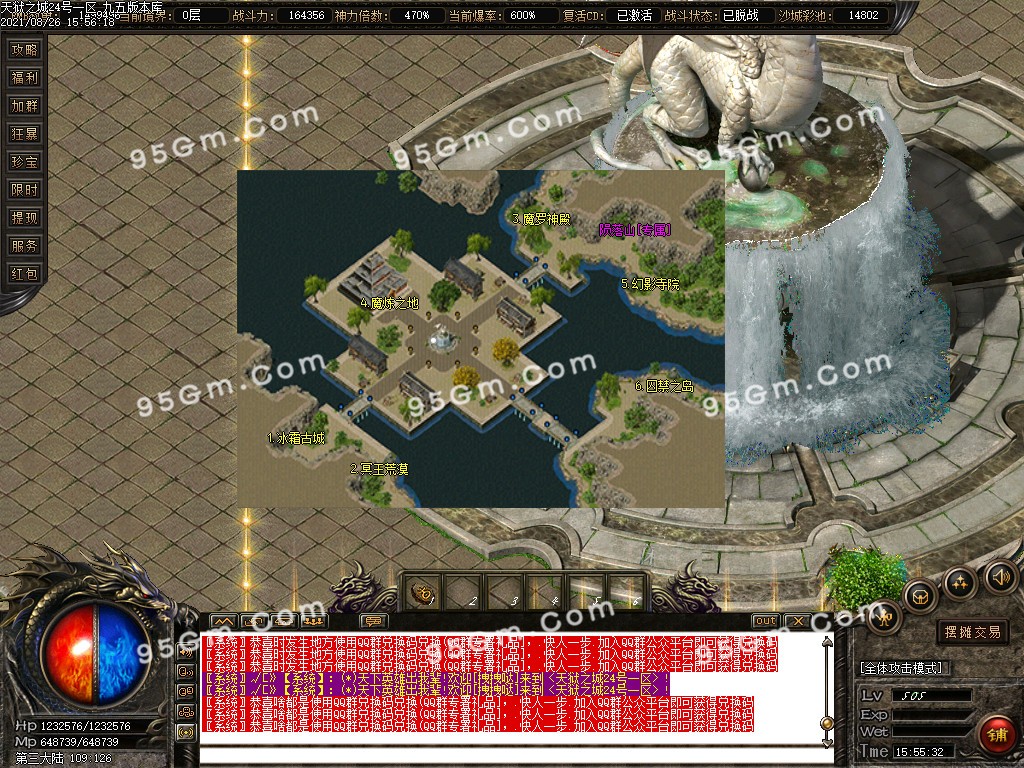Open the 狂暴 berserk menu
This screenshot has width=1024, height=768.
pos(25,134)
